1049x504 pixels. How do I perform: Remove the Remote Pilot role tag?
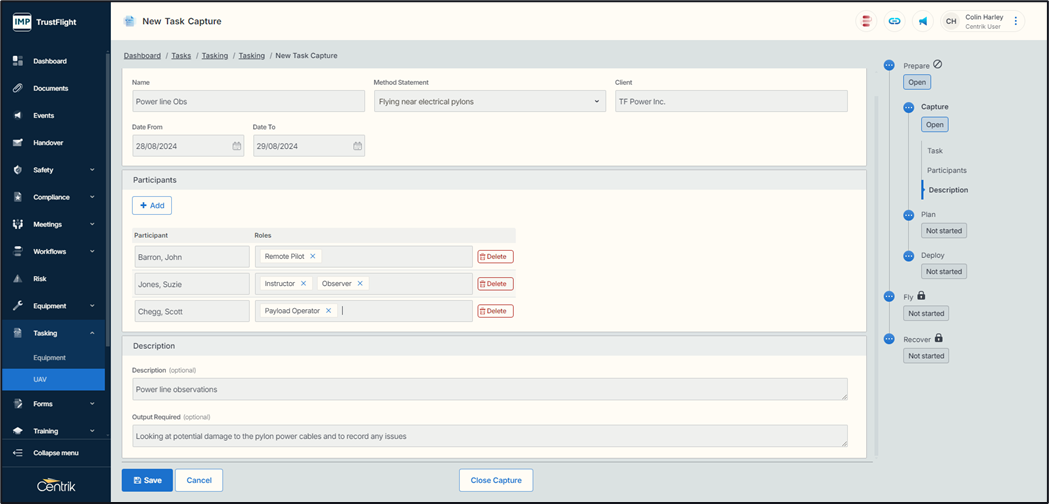click(313, 257)
